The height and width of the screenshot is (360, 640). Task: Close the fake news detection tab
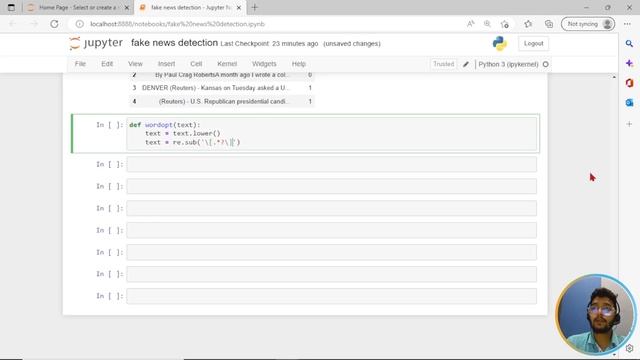tap(239, 7)
